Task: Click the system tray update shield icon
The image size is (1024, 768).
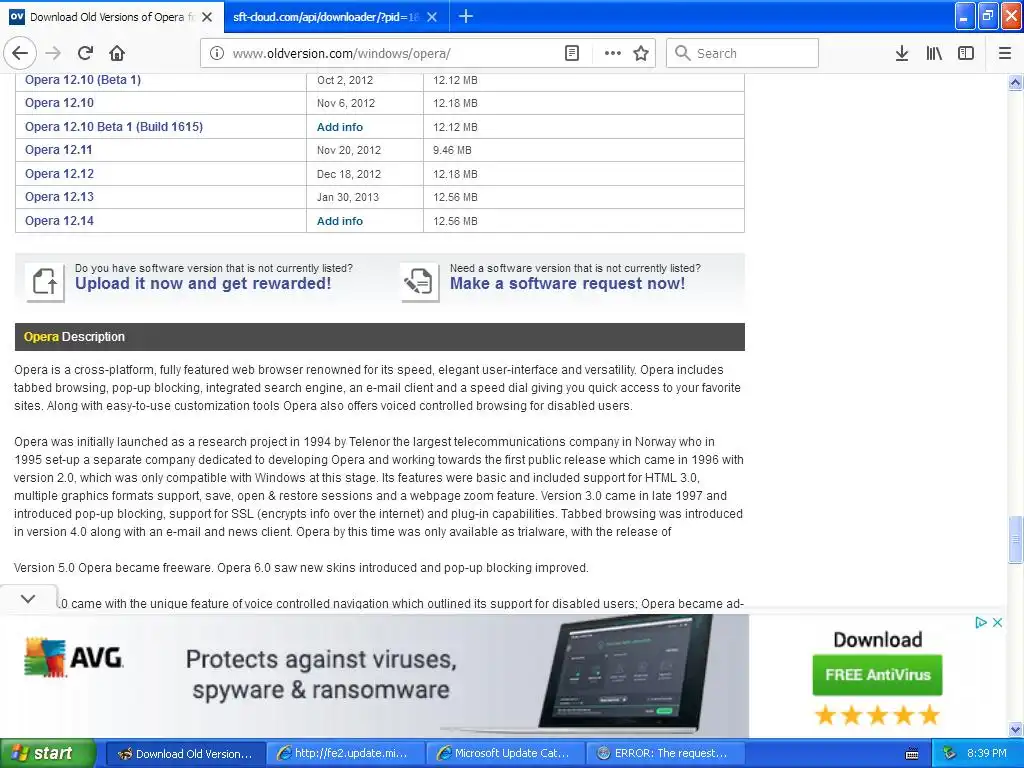Action: (950, 753)
